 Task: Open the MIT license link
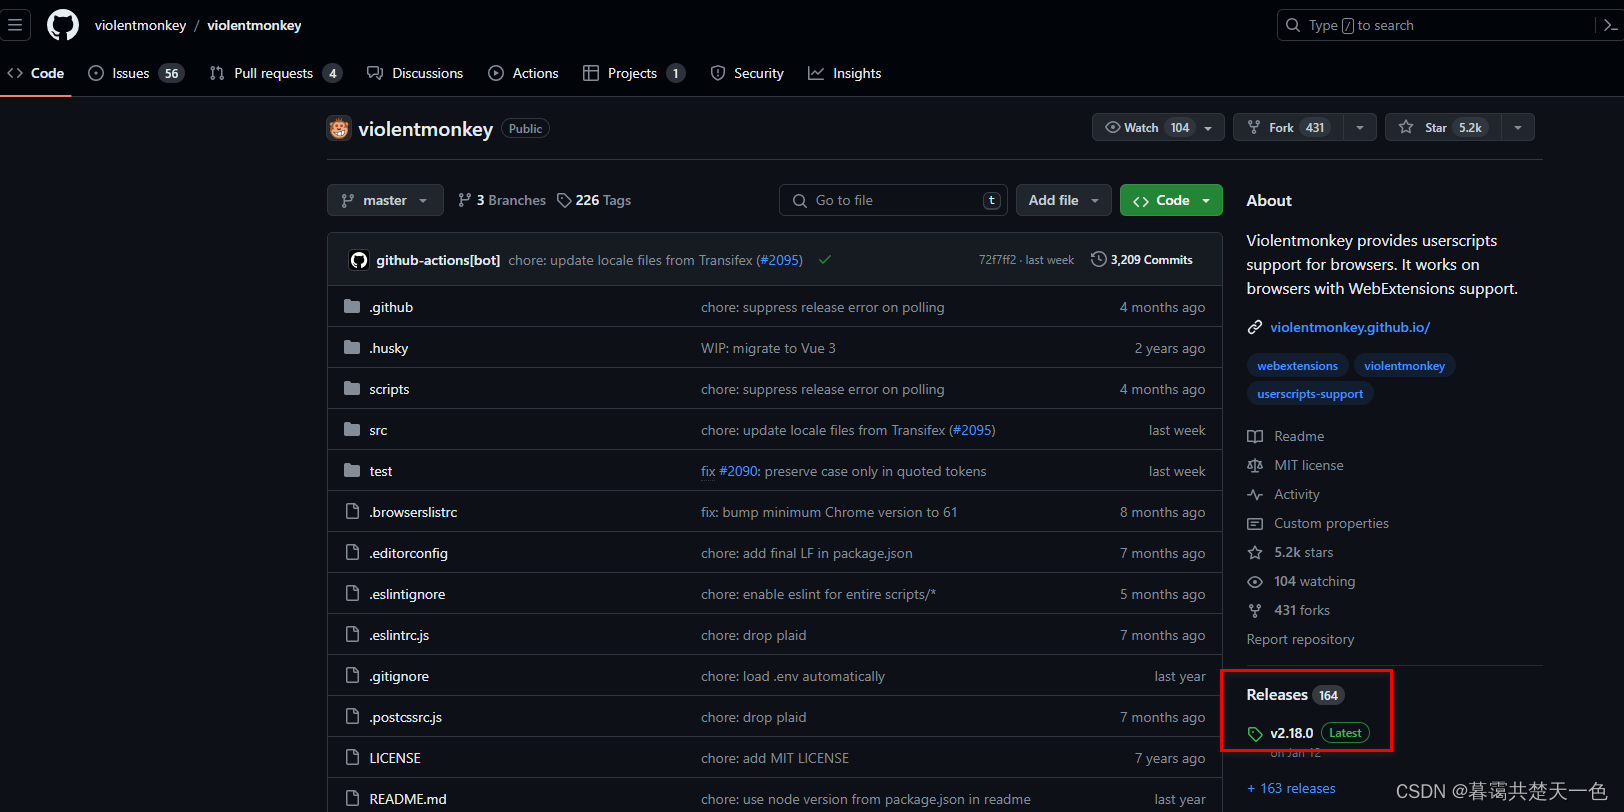(1295, 465)
